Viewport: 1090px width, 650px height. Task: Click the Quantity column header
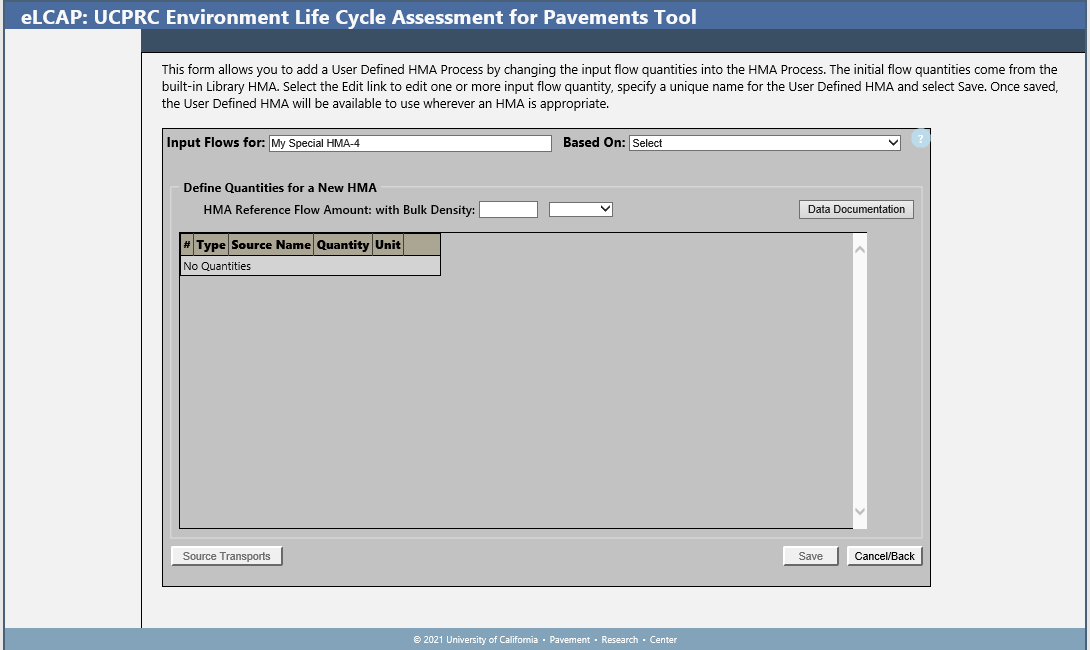pos(343,245)
